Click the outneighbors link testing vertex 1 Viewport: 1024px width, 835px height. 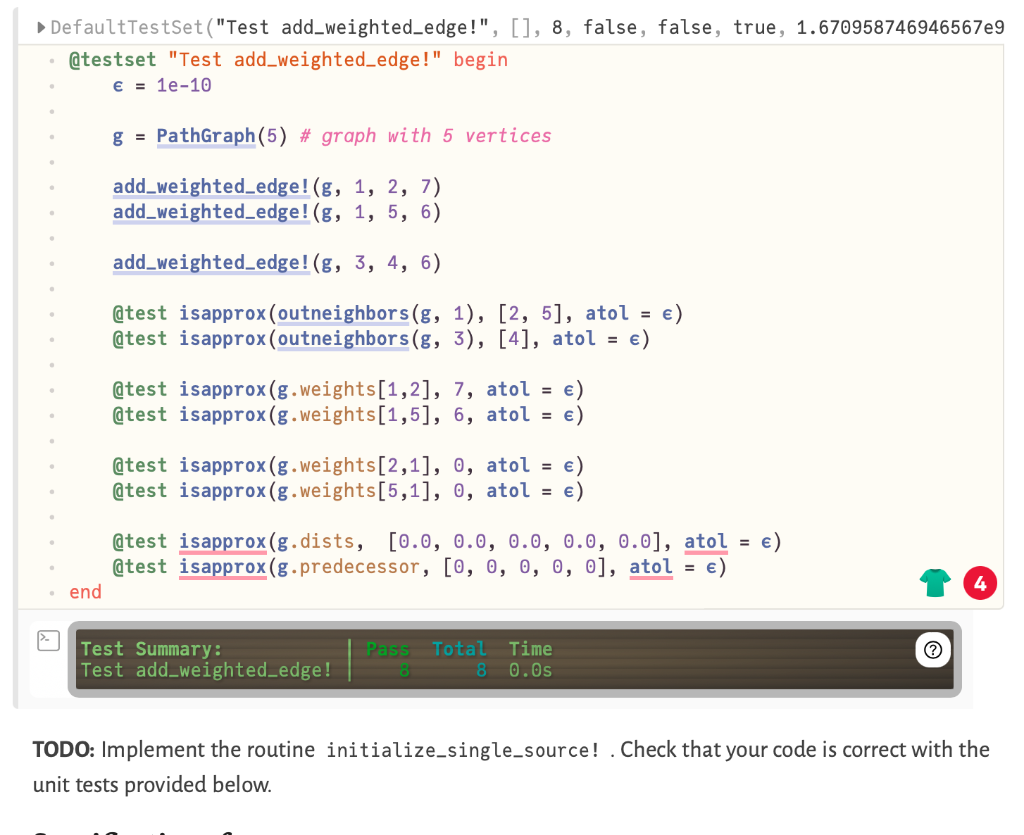[x=343, y=313]
